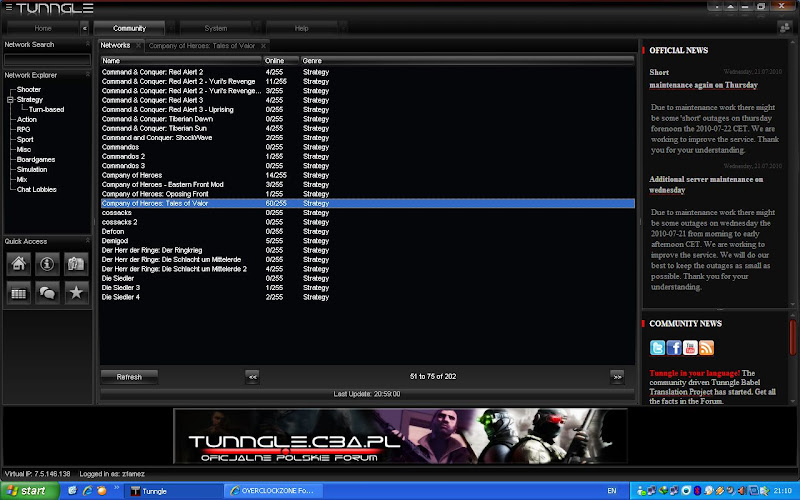Sort networks by Online column
Screen dimensions: 800x500
[x=281, y=60]
